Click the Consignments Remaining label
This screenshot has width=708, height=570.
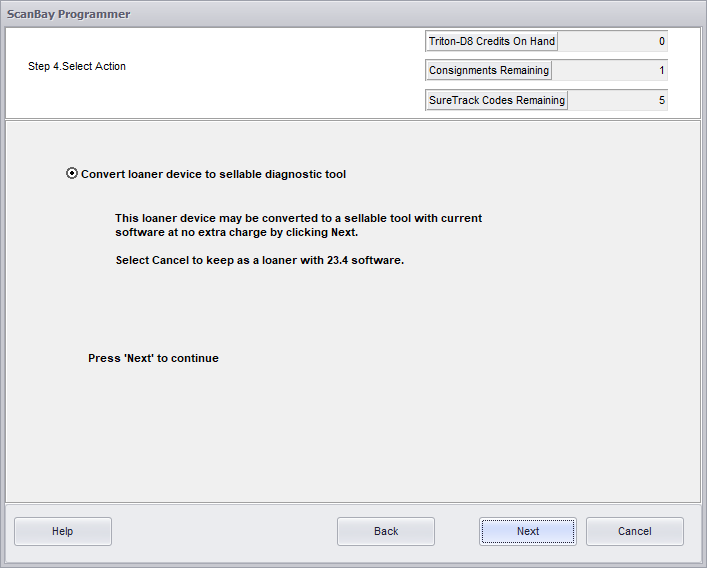488,71
